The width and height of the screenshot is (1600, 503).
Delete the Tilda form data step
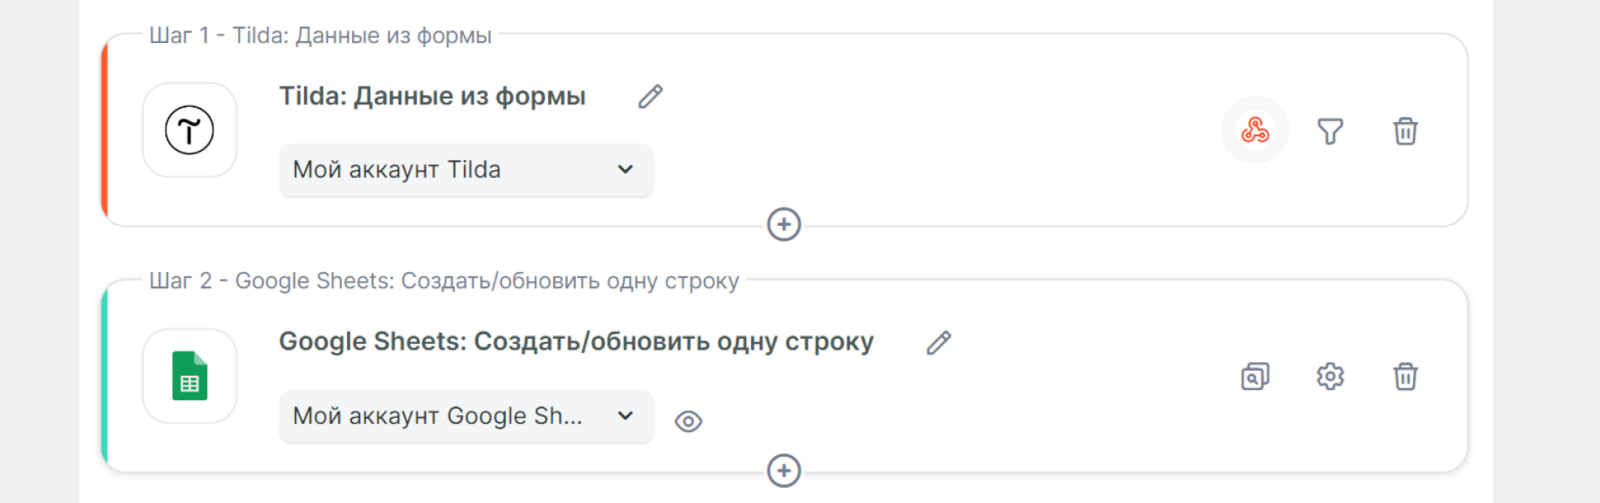pyautogui.click(x=1405, y=131)
